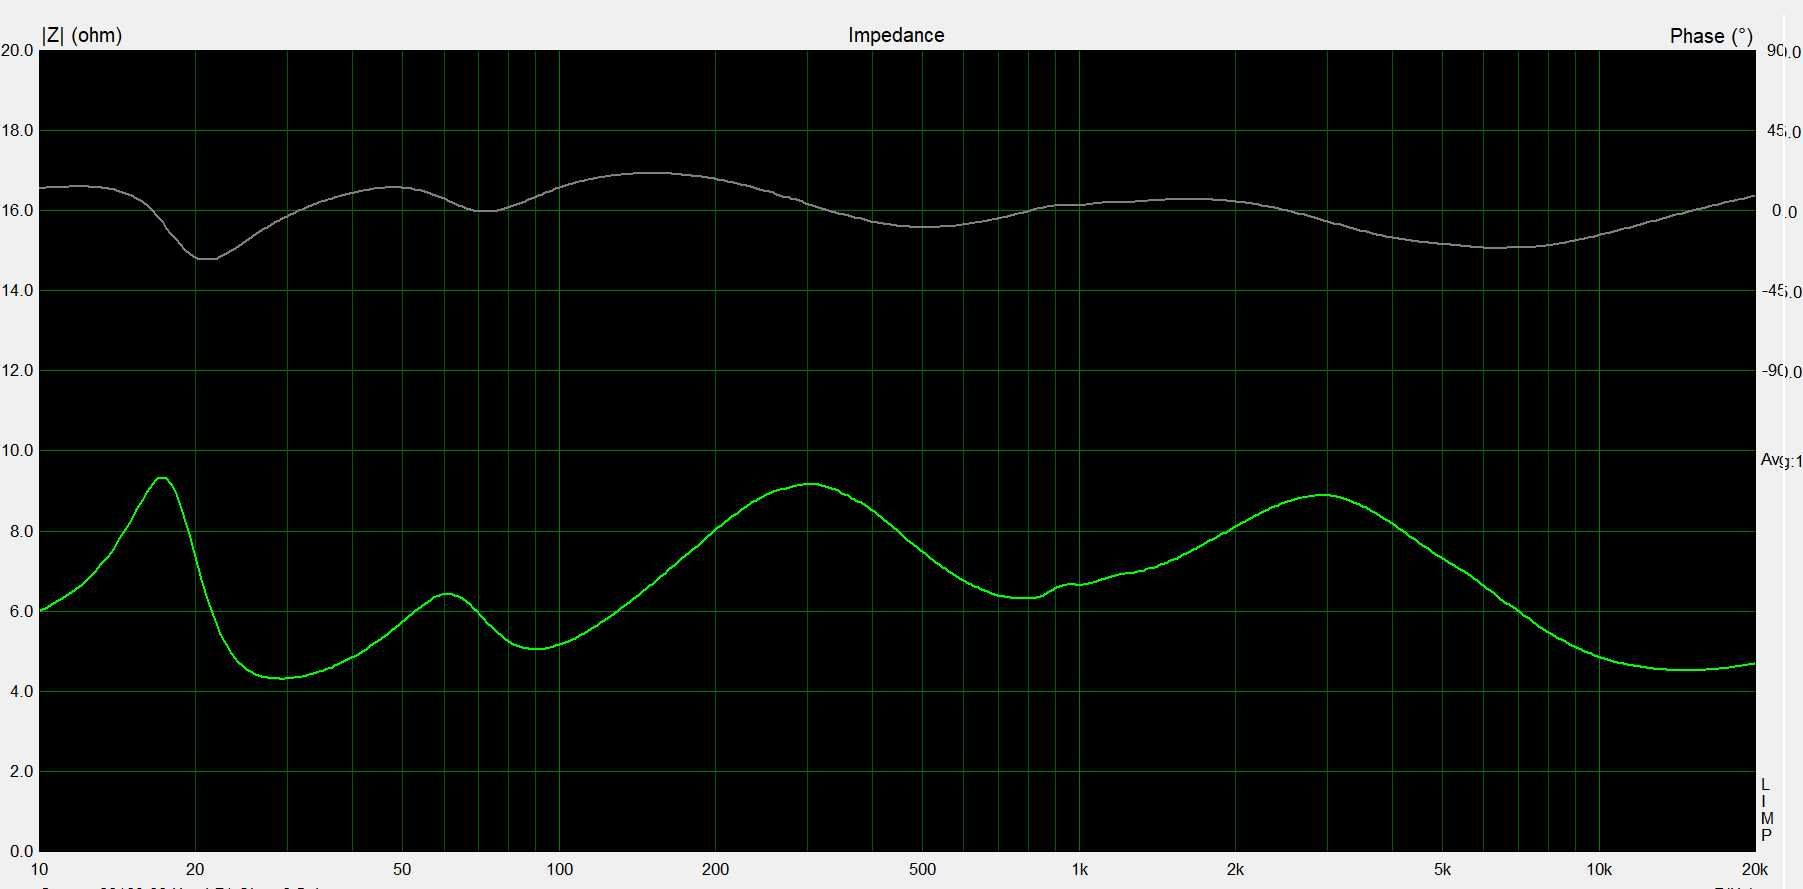Click the positive 45.0 phase axis value
Screen dimensions: 1803x889
tap(1783, 131)
